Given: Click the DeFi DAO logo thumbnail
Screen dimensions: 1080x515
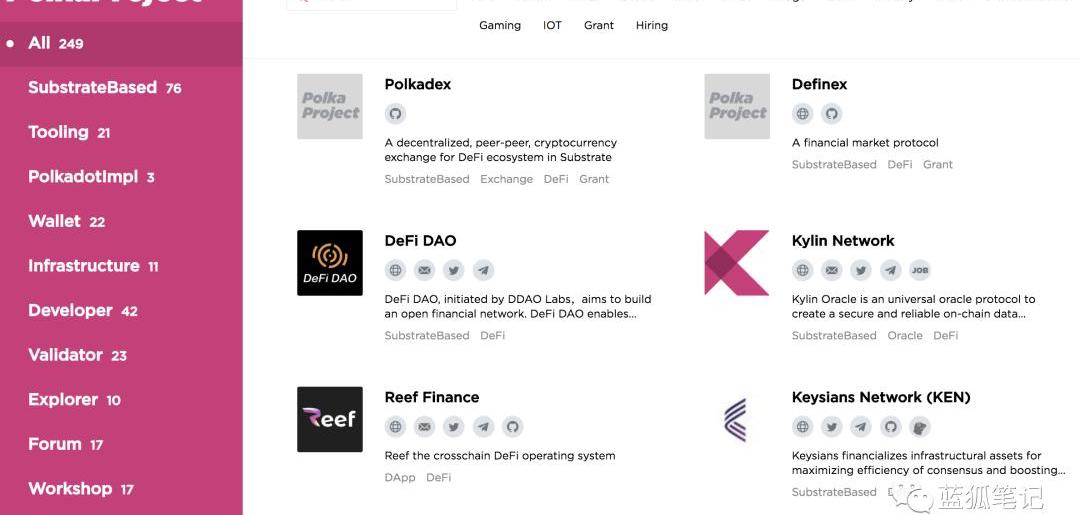Looking at the screenshot, I should click(x=330, y=263).
